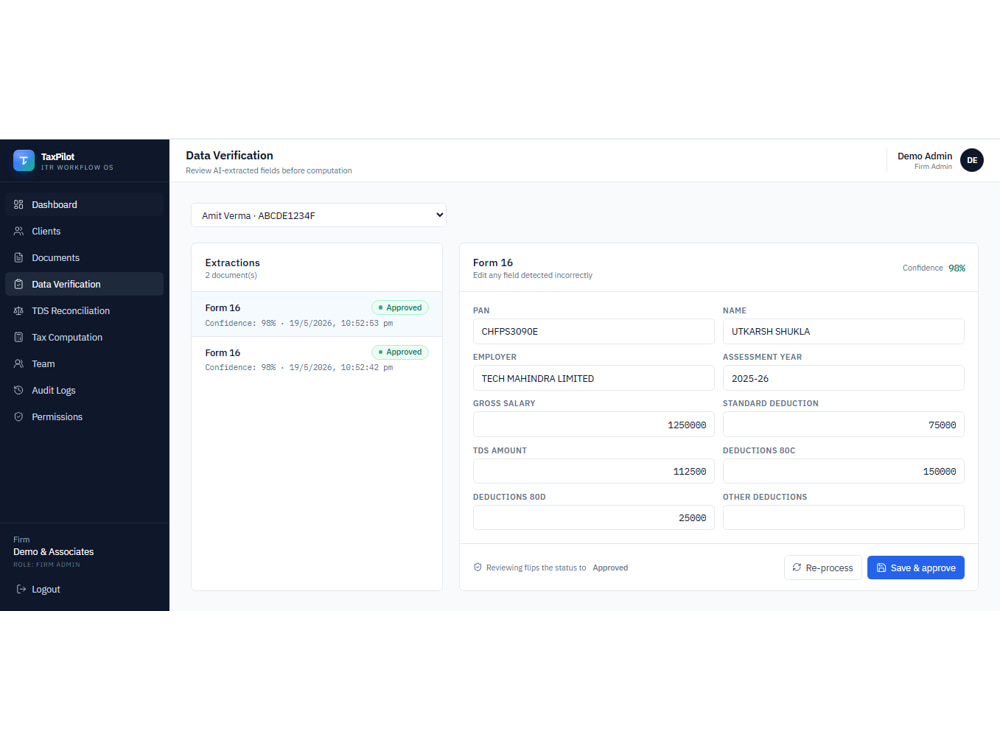This screenshot has height=750, width=1000.
Task: Click the Re-process button
Action: pyautogui.click(x=823, y=568)
